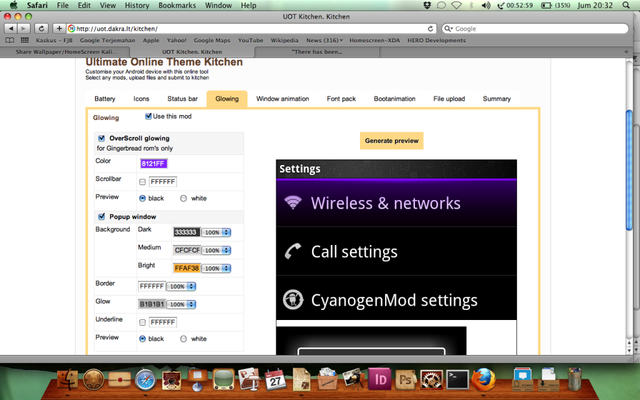Open Kaskus - FJB bookmark
The height and width of the screenshot is (400, 640).
click(54, 40)
